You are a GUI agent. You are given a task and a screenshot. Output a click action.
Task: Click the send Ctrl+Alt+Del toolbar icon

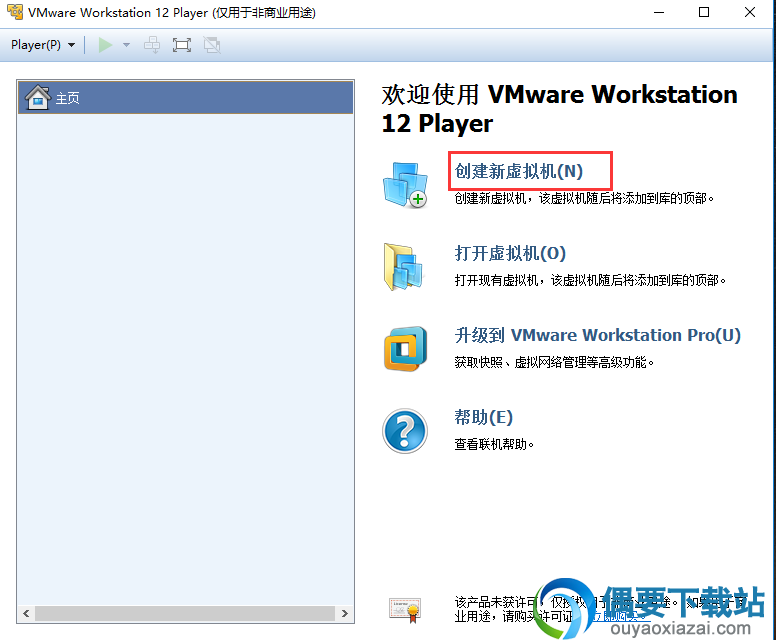pos(152,45)
